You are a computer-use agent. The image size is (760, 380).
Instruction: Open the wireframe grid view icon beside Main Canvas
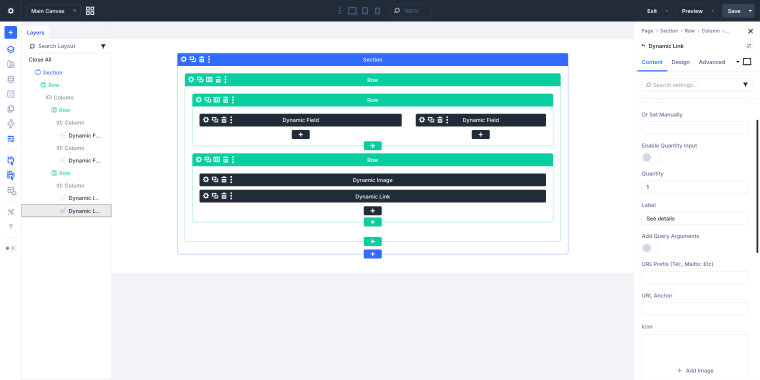(x=90, y=11)
